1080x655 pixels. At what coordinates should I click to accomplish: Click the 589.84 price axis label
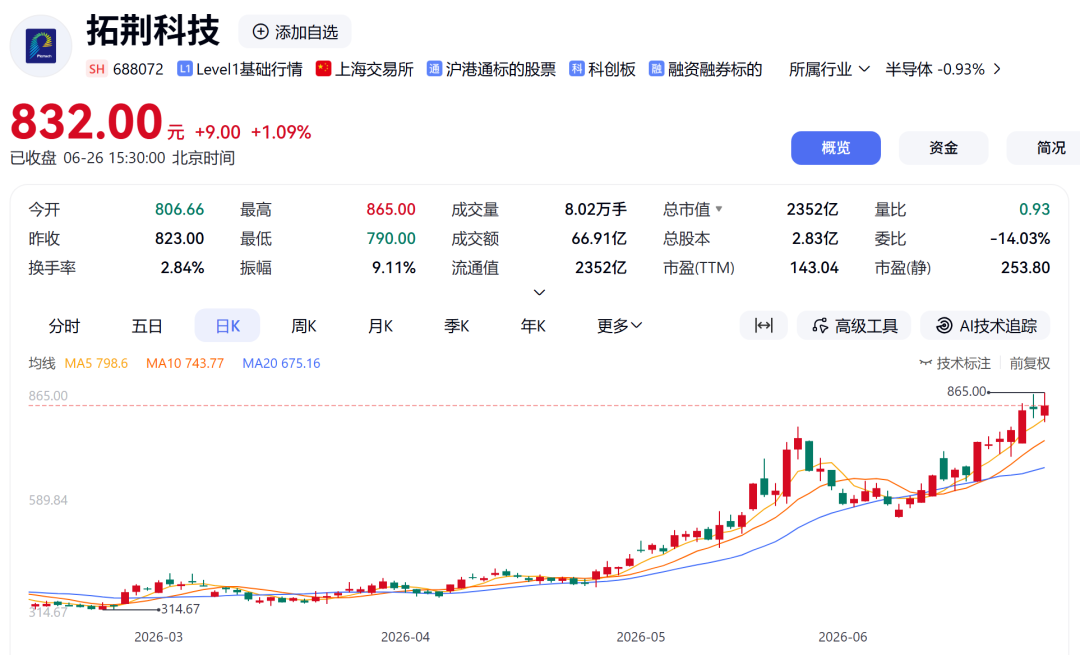48,500
